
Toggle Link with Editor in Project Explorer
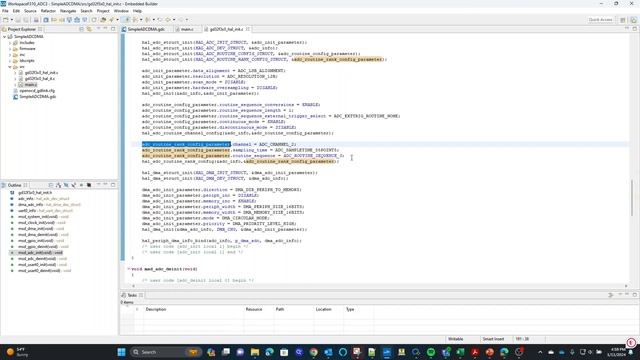[89, 29]
